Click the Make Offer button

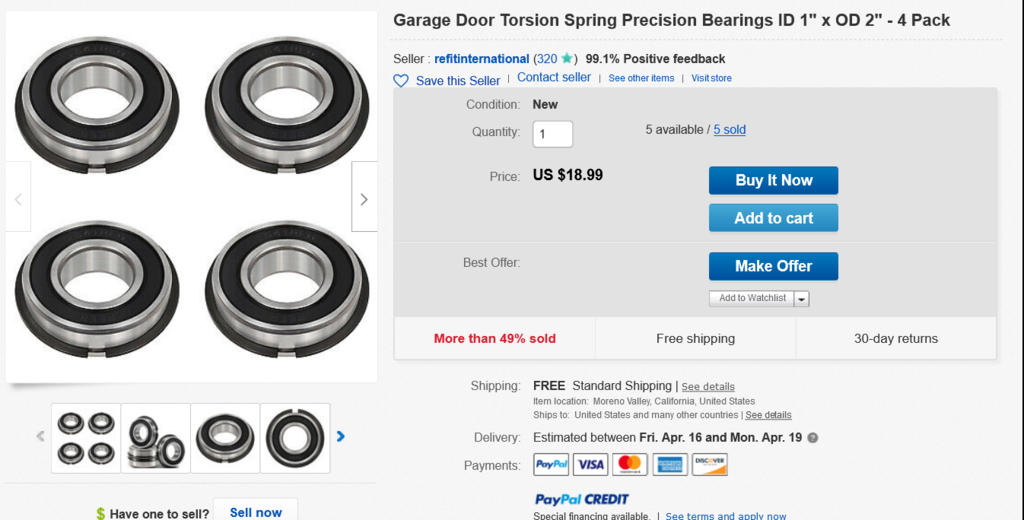click(x=773, y=266)
